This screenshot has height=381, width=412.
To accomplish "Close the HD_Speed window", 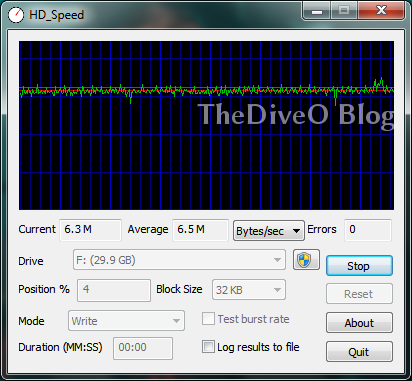I will [x=381, y=11].
